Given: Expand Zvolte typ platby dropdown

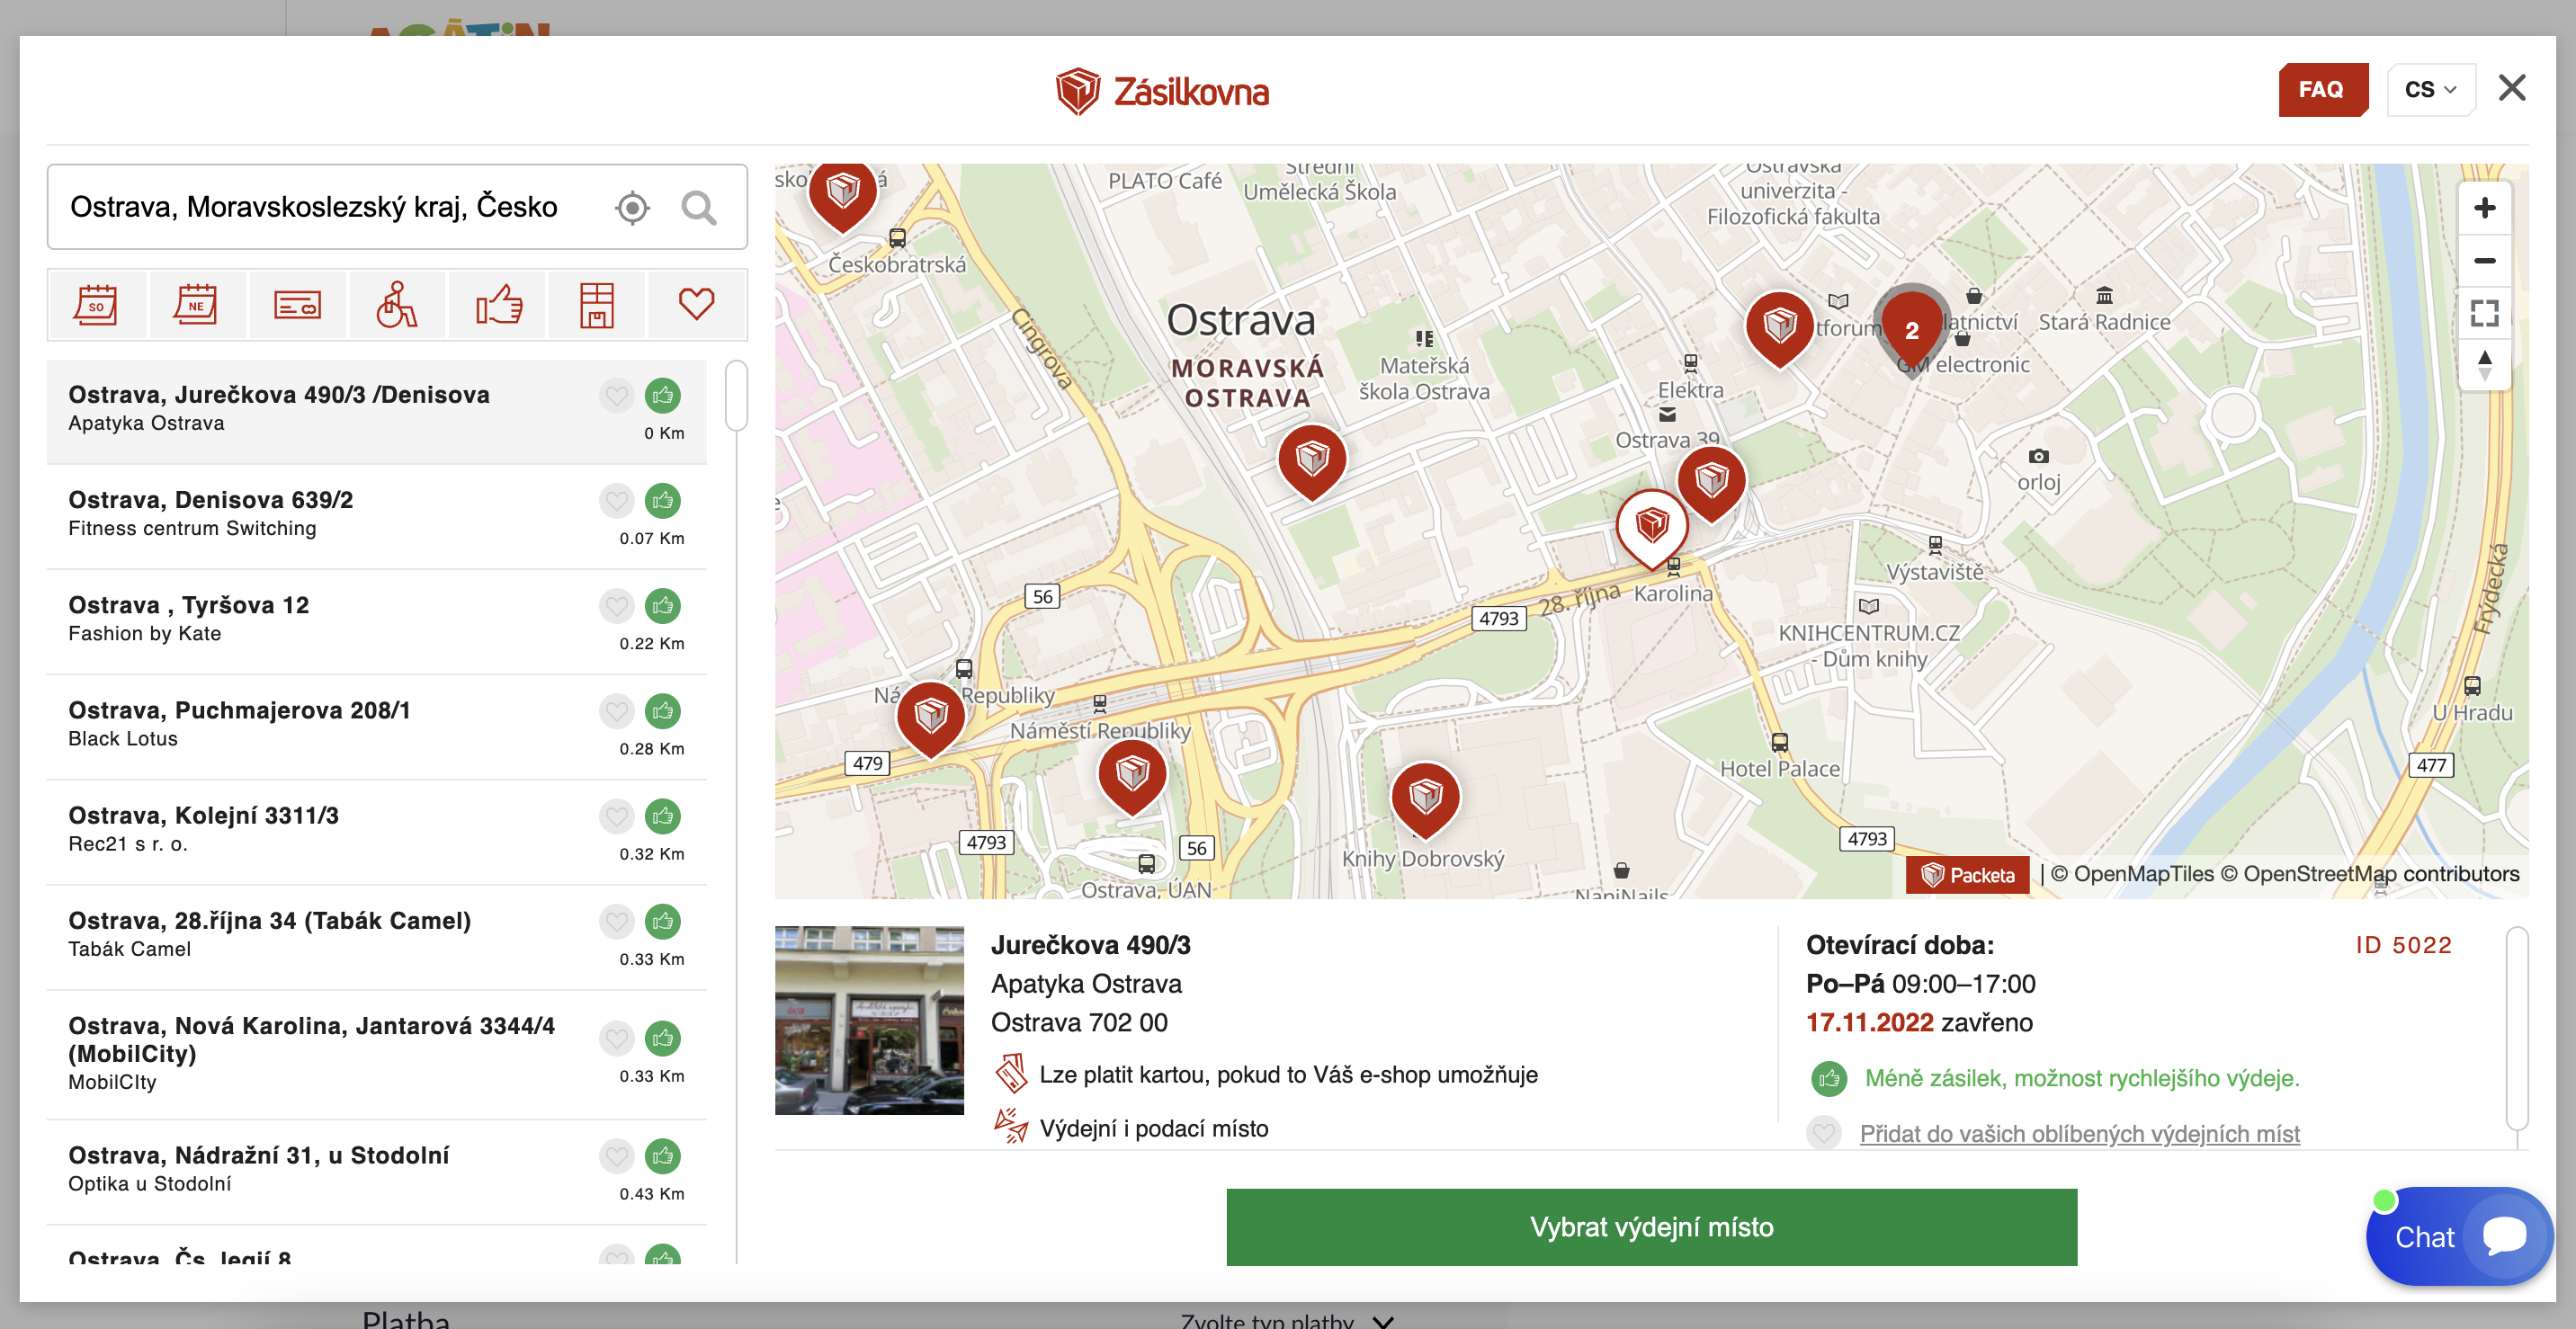Looking at the screenshot, I should [x=1285, y=1320].
